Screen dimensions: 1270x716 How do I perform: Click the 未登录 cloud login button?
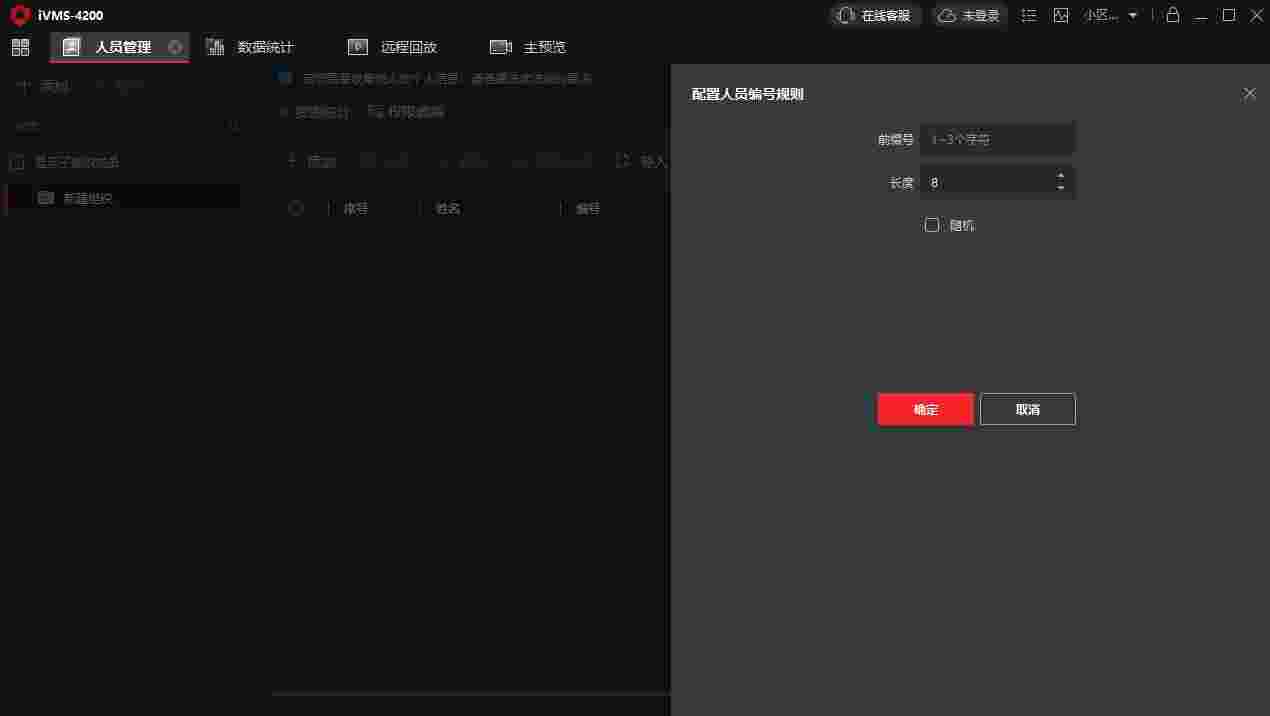pyautogui.click(x=969, y=15)
